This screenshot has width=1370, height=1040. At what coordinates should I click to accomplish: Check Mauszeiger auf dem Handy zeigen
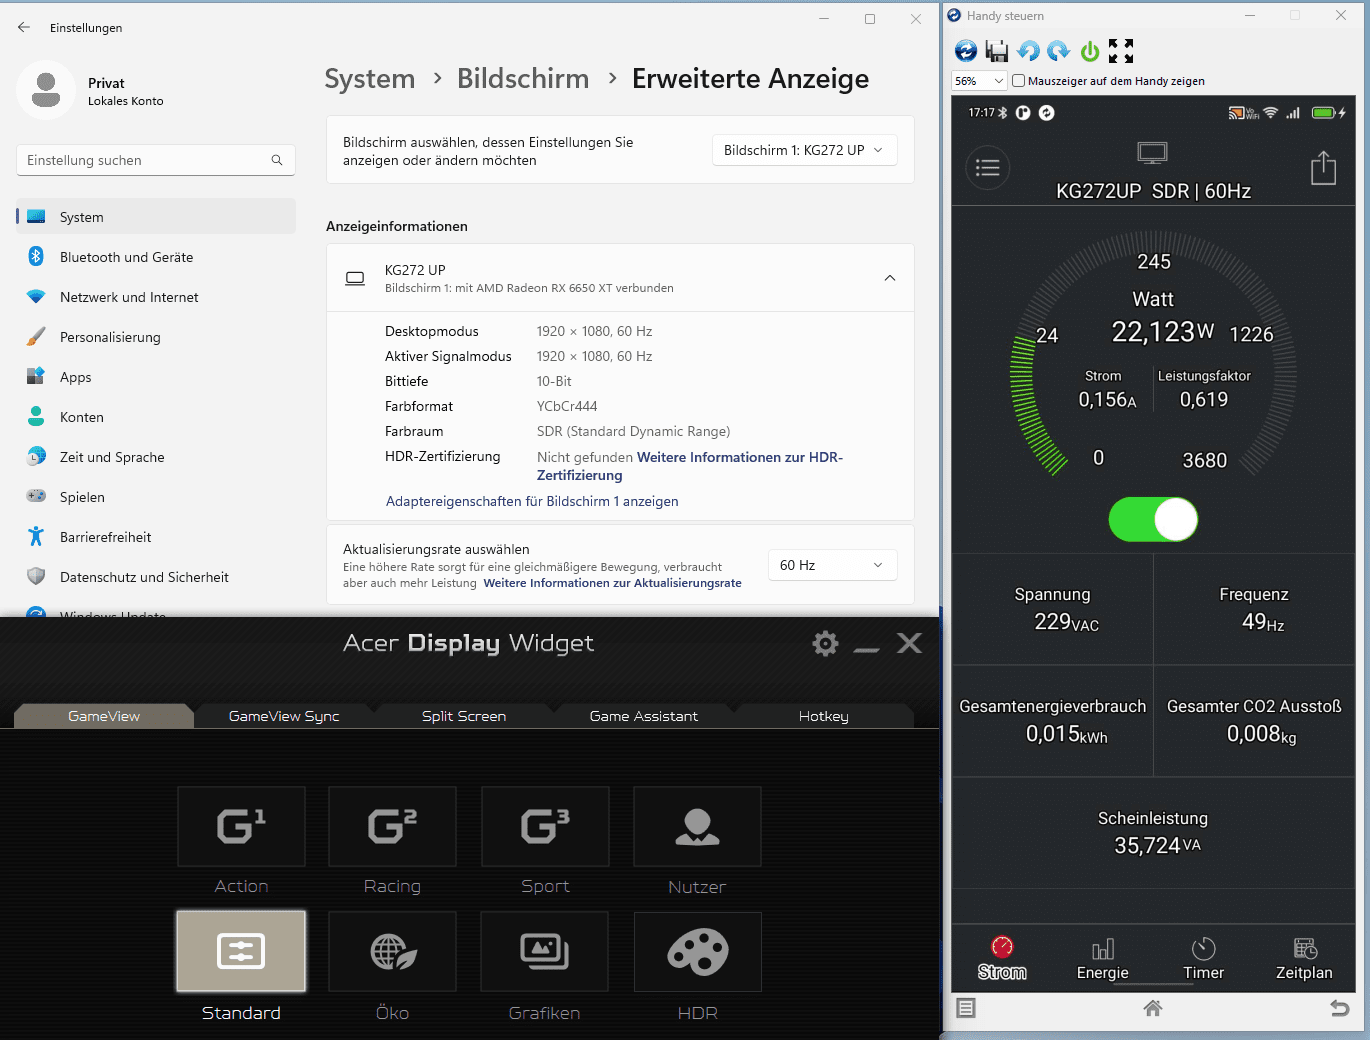coord(1018,81)
